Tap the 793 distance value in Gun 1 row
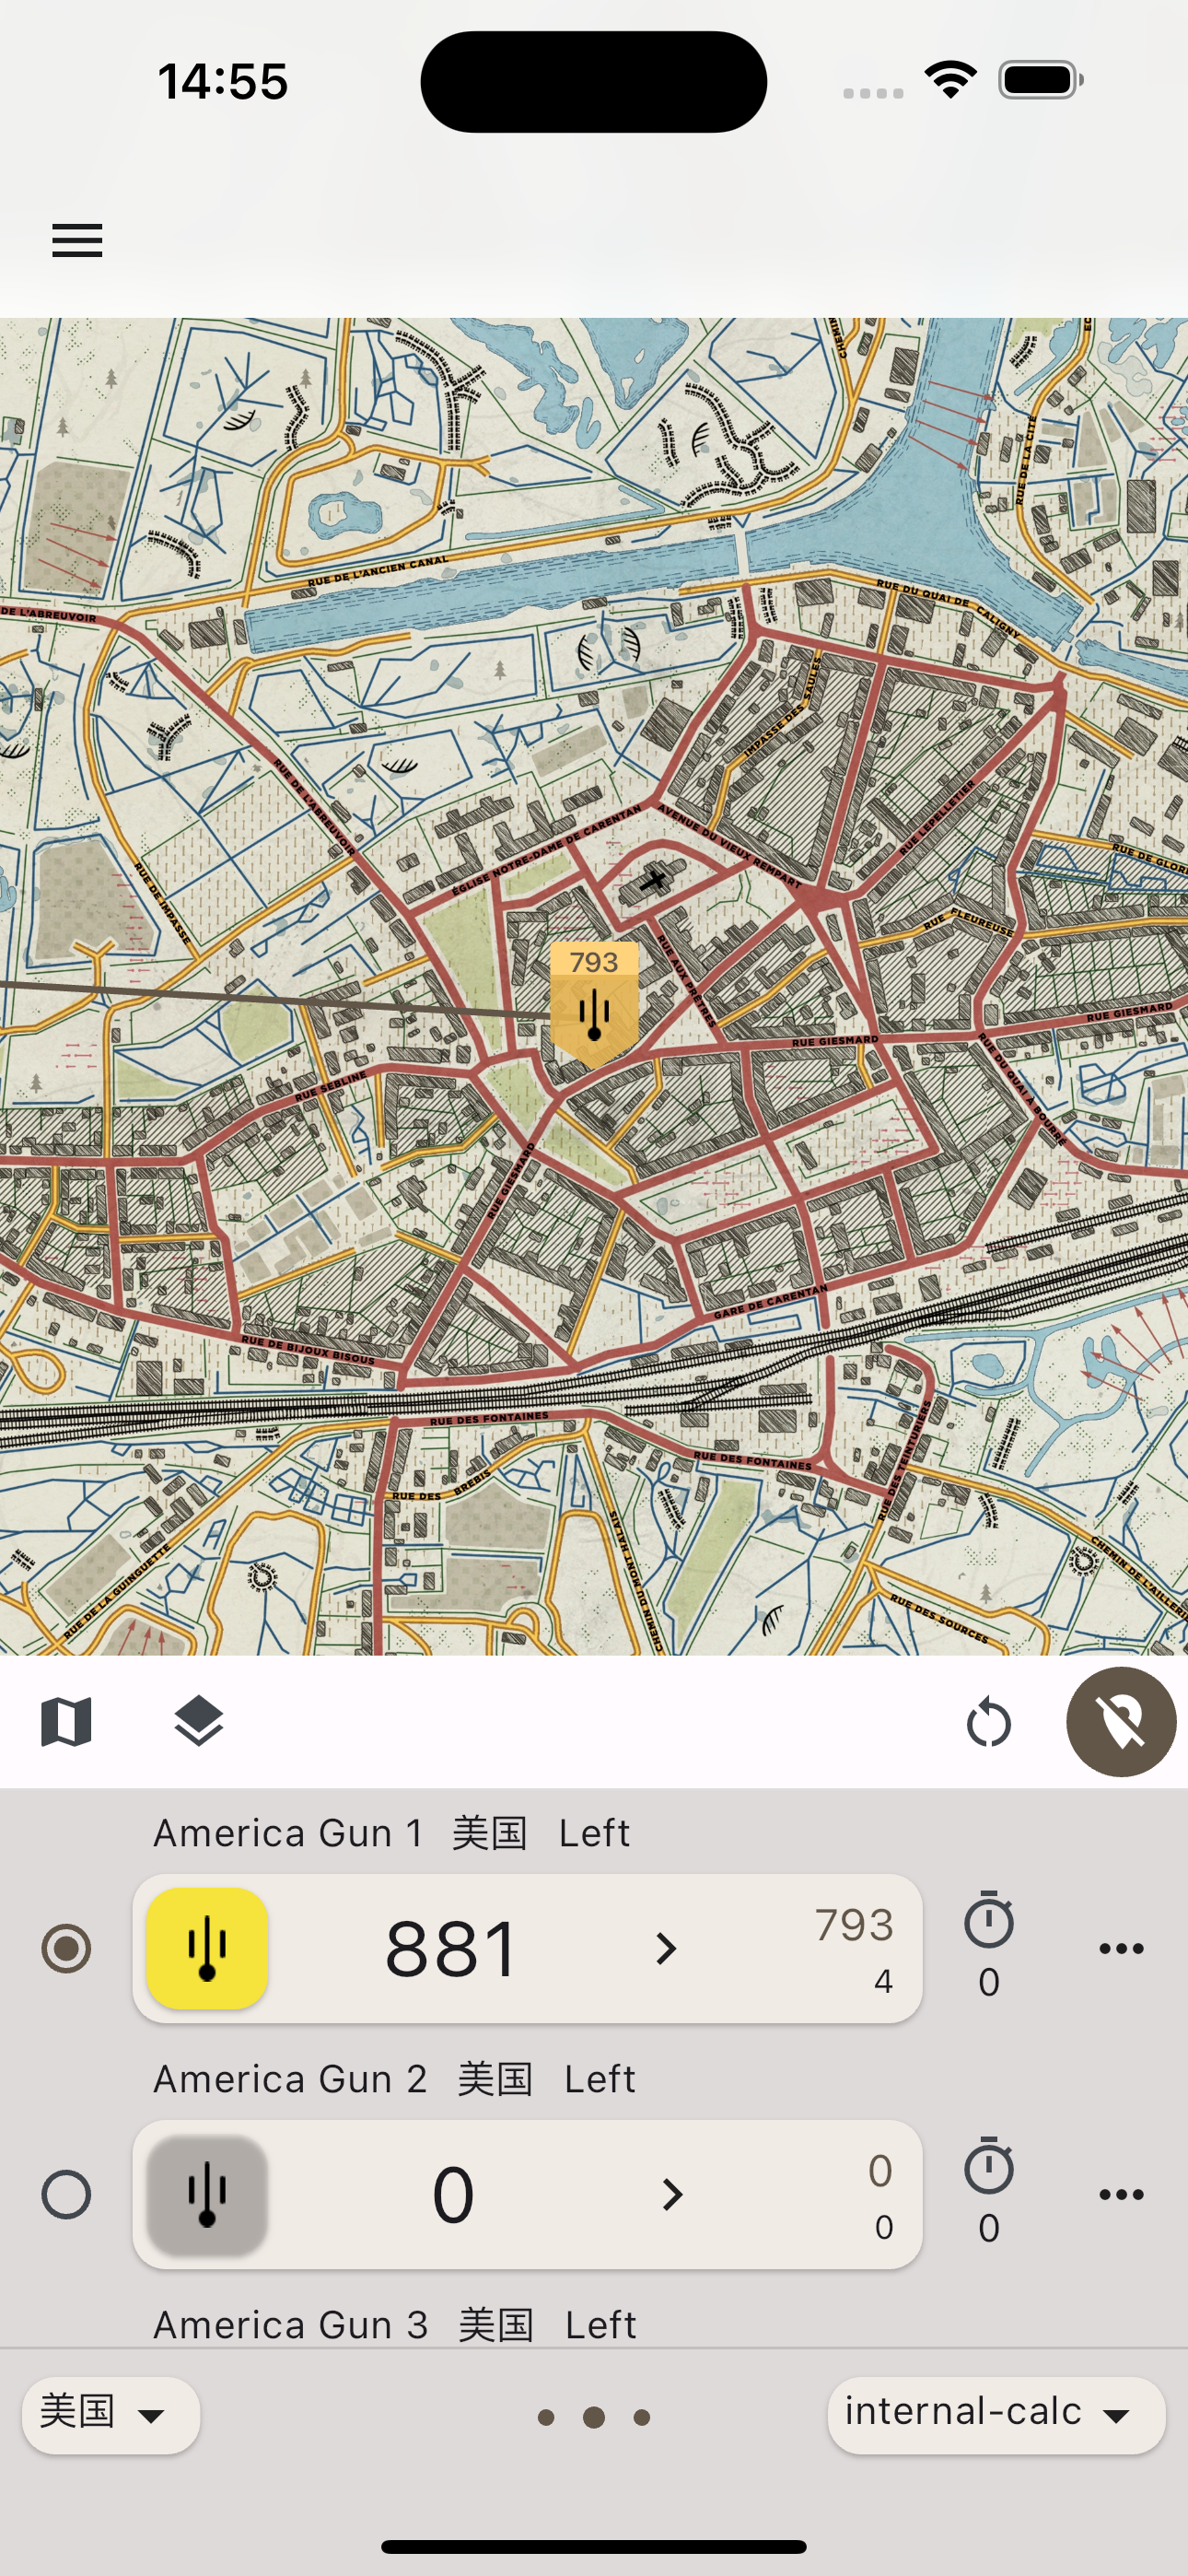Viewport: 1188px width, 2576px height. (854, 1925)
